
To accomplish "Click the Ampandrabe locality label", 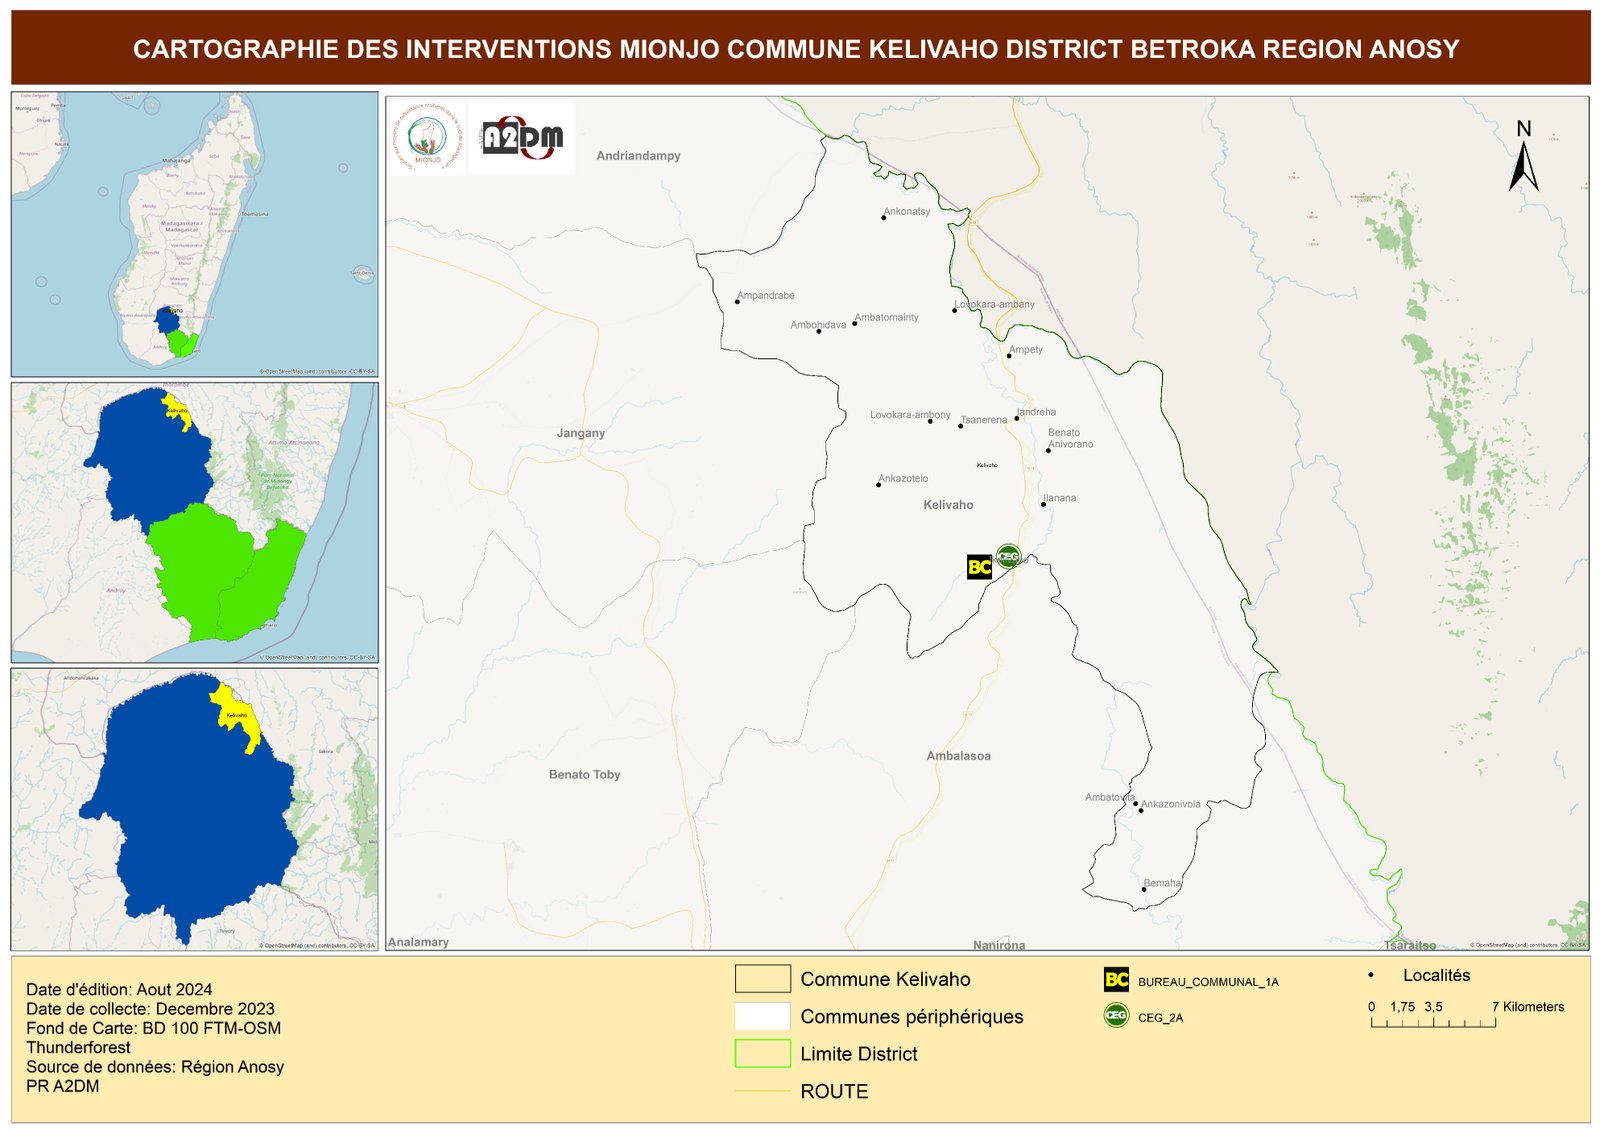I will click(766, 296).
